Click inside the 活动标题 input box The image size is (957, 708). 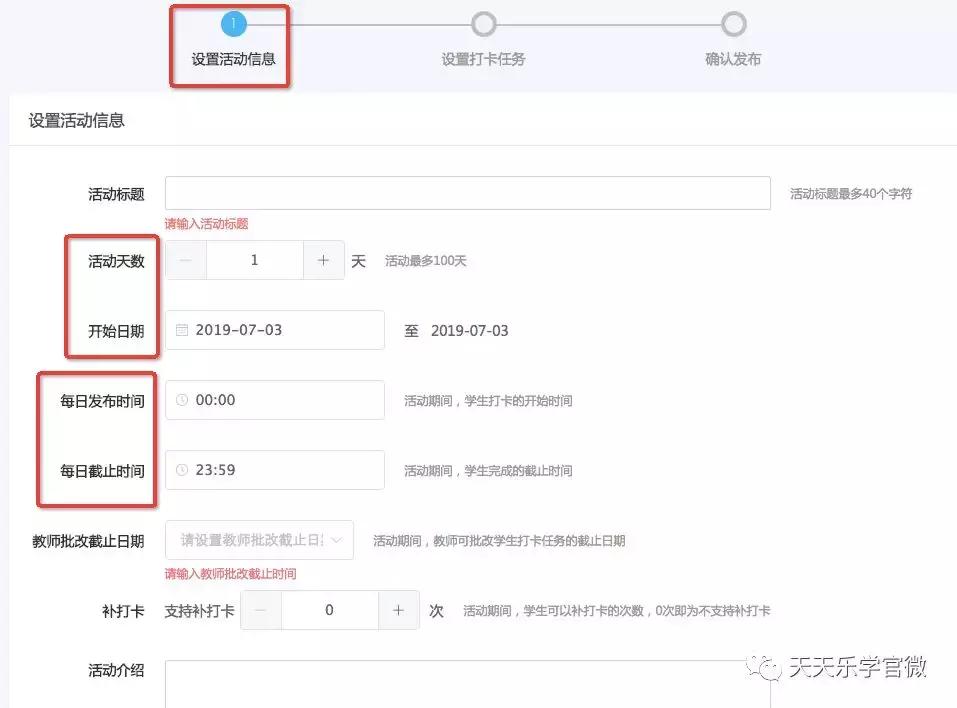coord(467,192)
